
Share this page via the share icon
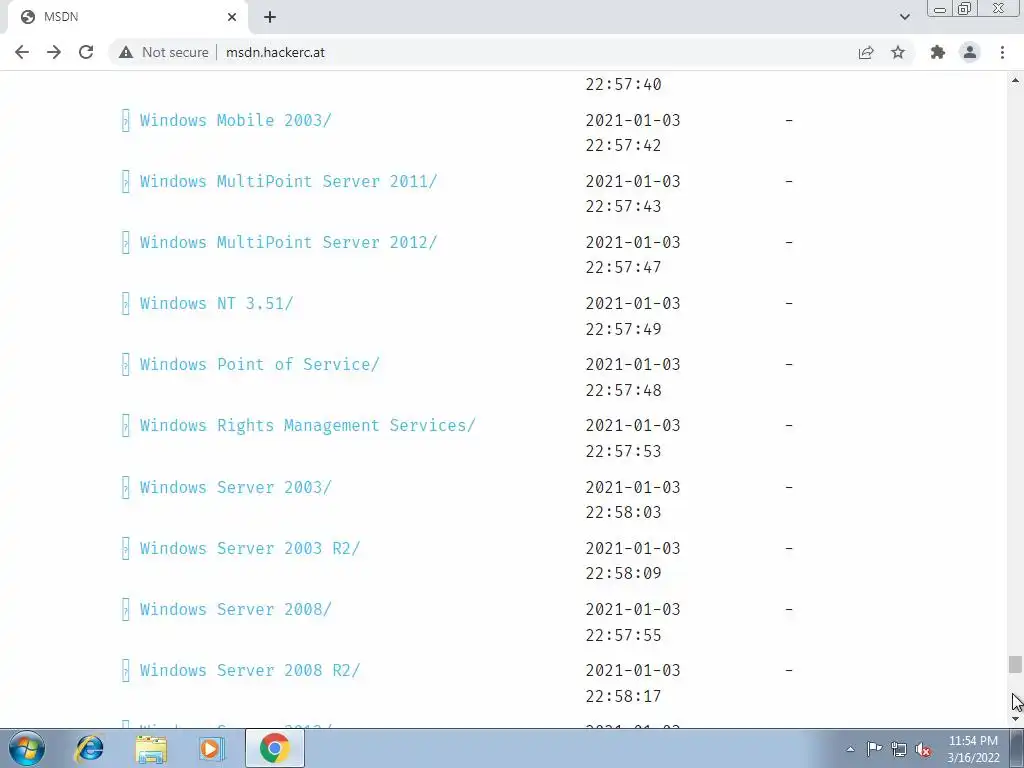(866, 52)
